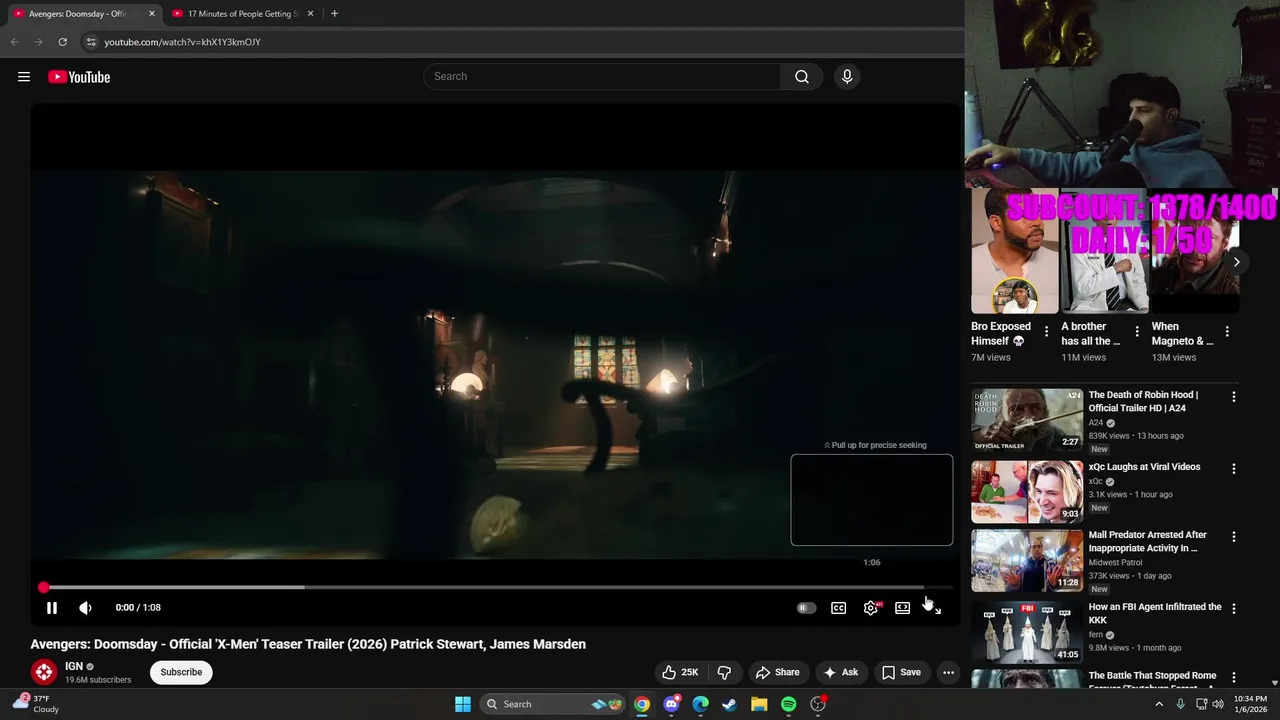Show hidden system tray icons
The height and width of the screenshot is (720, 1280).
(x=1159, y=704)
